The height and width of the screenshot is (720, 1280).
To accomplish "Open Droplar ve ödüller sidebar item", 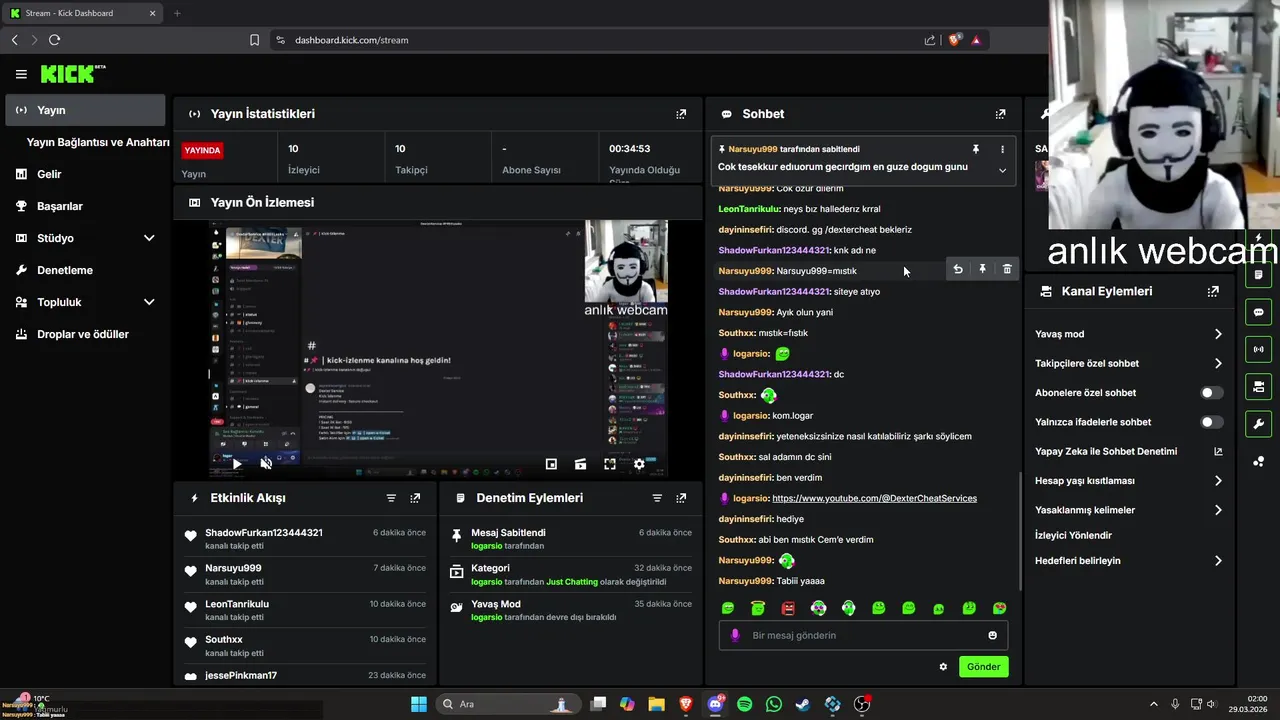I will click(x=85, y=334).
